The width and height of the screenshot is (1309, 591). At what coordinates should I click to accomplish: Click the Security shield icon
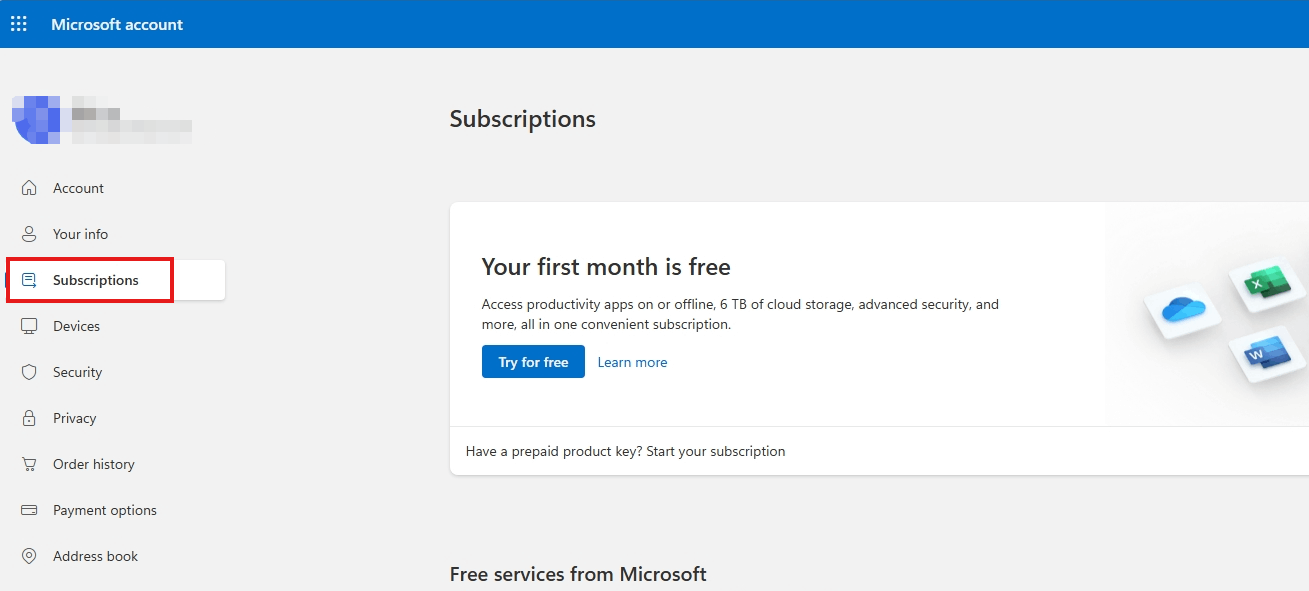pos(29,372)
